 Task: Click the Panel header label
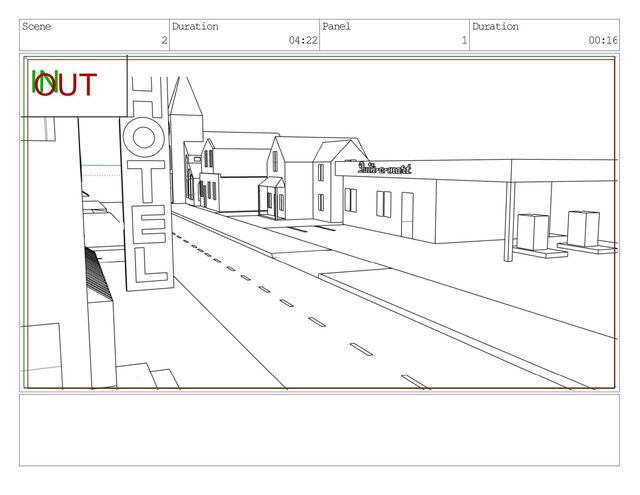336,27
